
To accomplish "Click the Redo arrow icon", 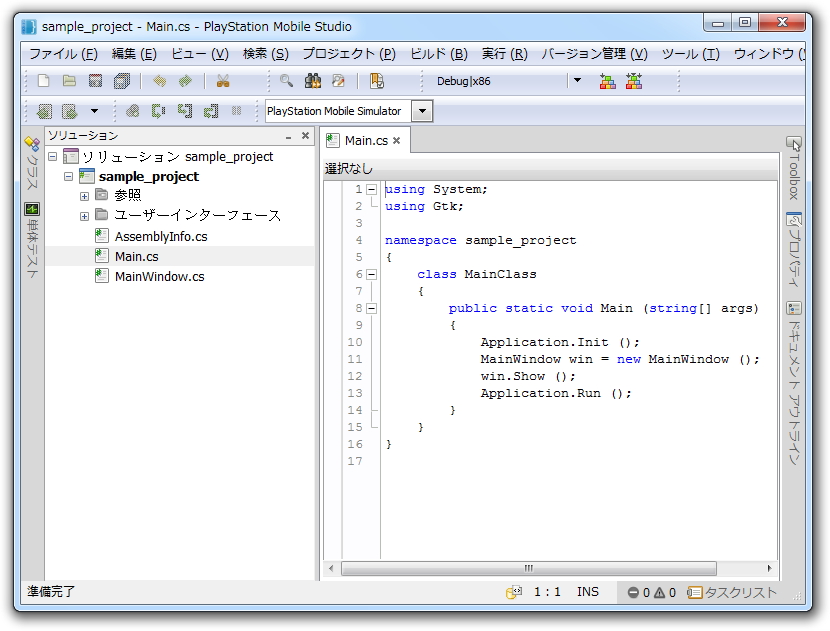I will [x=185, y=81].
